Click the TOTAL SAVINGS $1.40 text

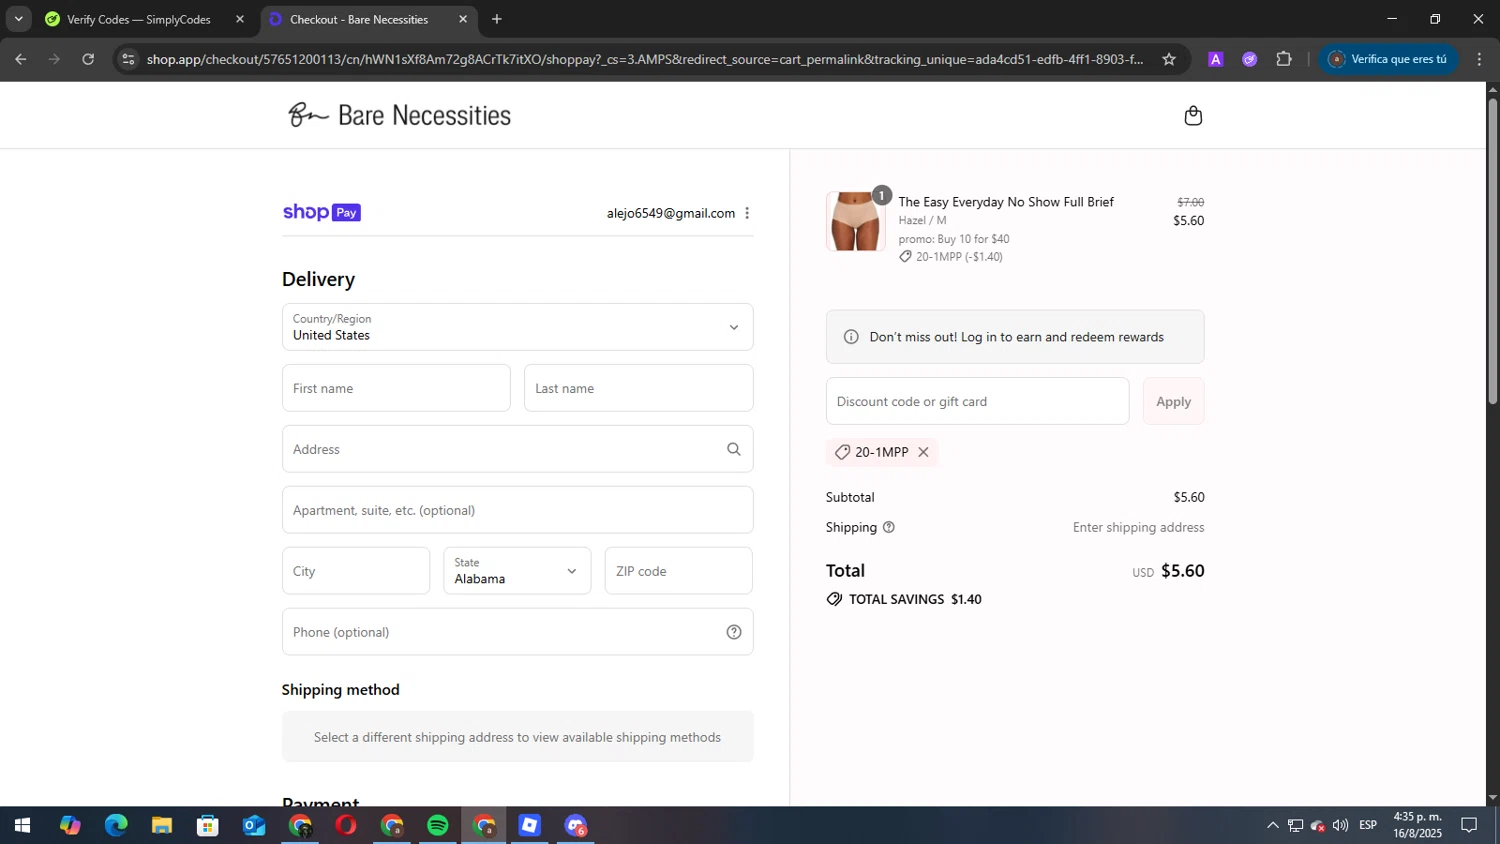click(x=915, y=599)
